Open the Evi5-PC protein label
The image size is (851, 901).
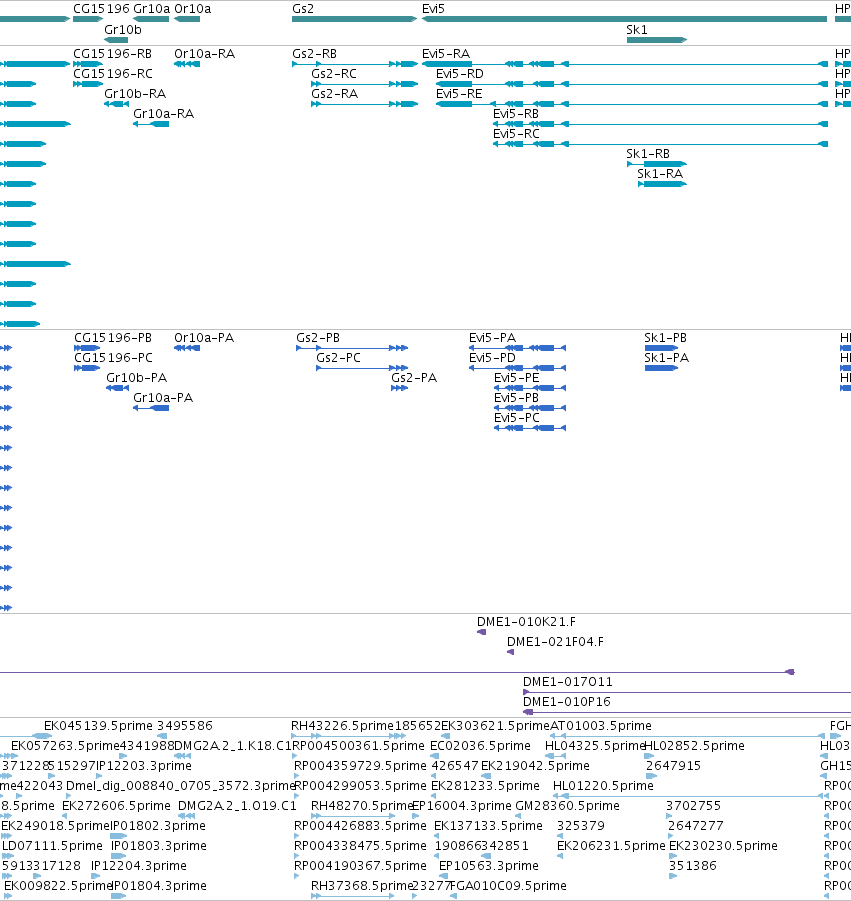517,418
